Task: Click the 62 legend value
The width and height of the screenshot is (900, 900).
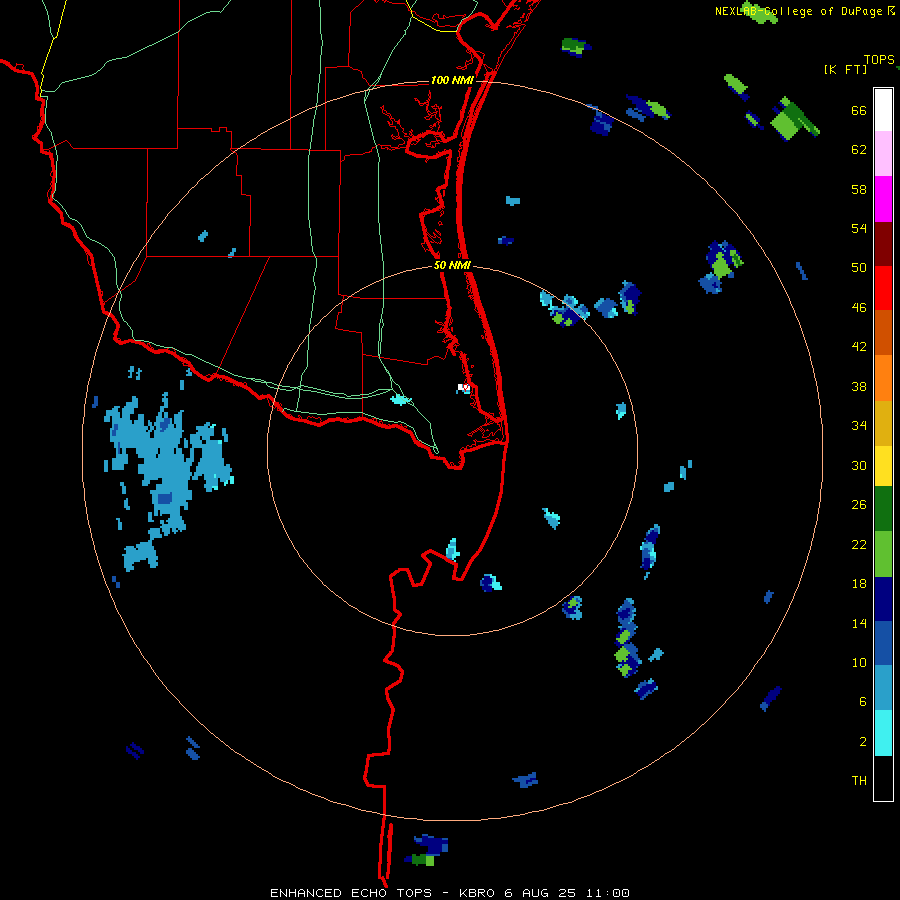Action: [x=859, y=150]
